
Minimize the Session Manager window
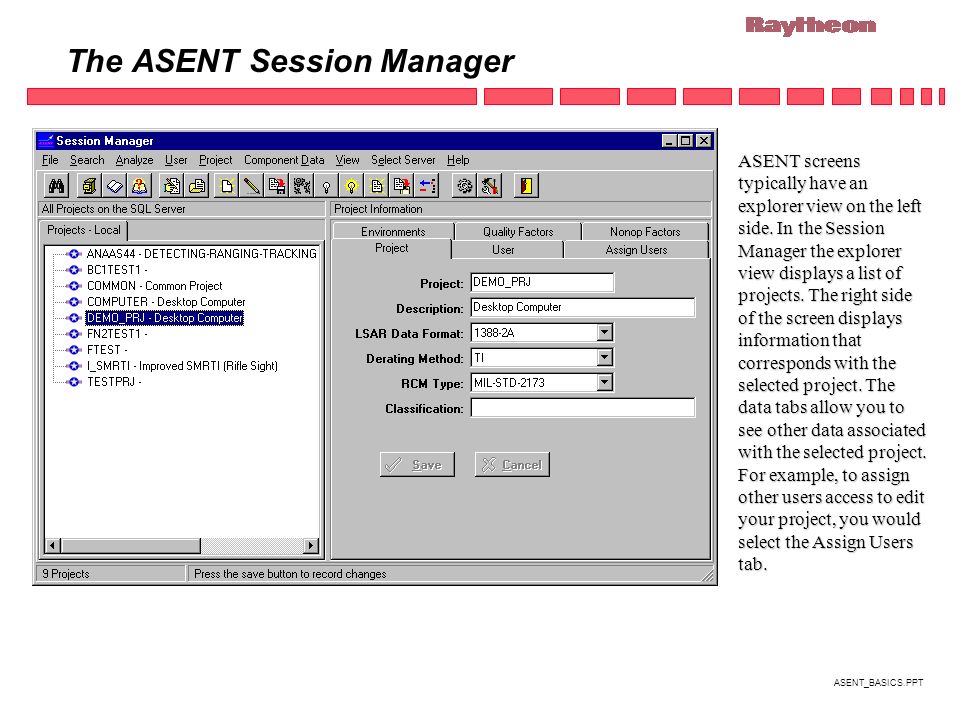(x=670, y=141)
